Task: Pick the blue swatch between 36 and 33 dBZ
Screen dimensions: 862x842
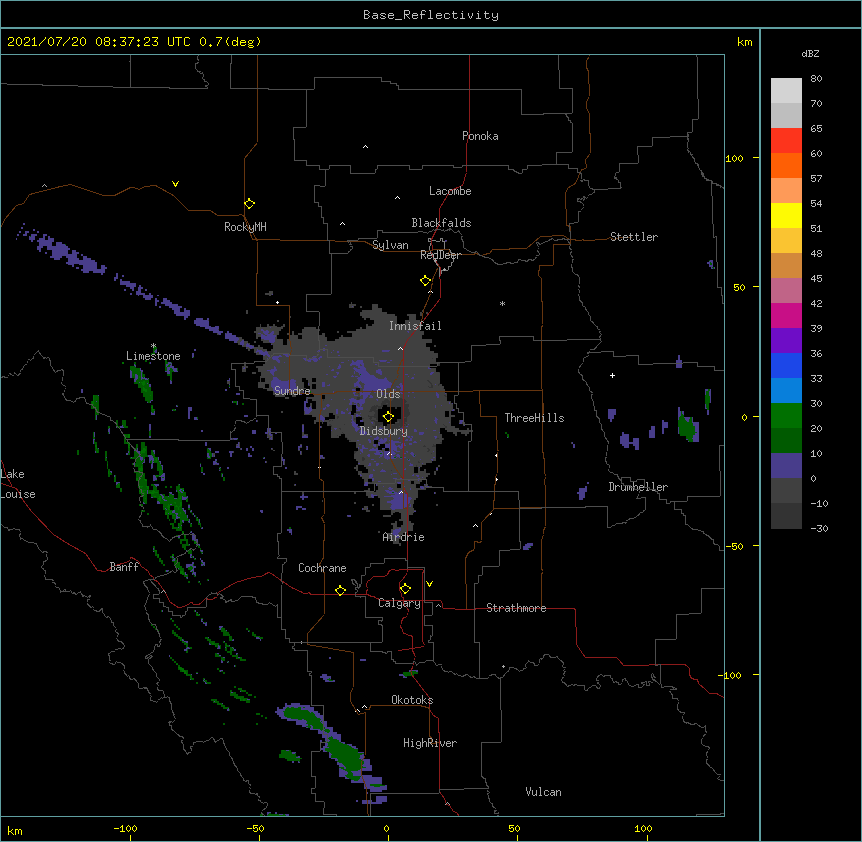Action: (786, 365)
